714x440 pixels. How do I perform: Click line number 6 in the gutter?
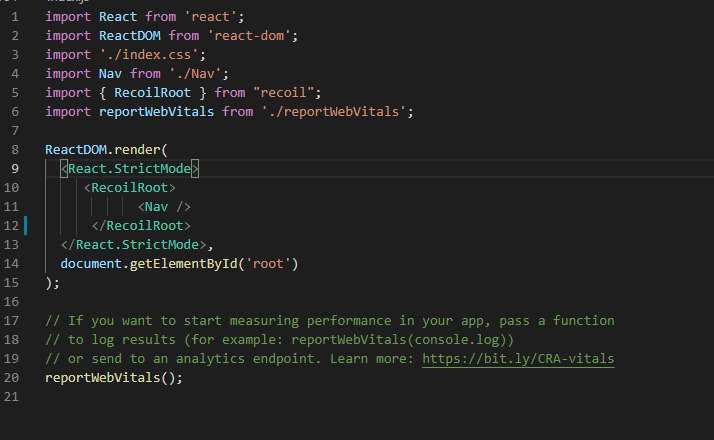point(15,112)
